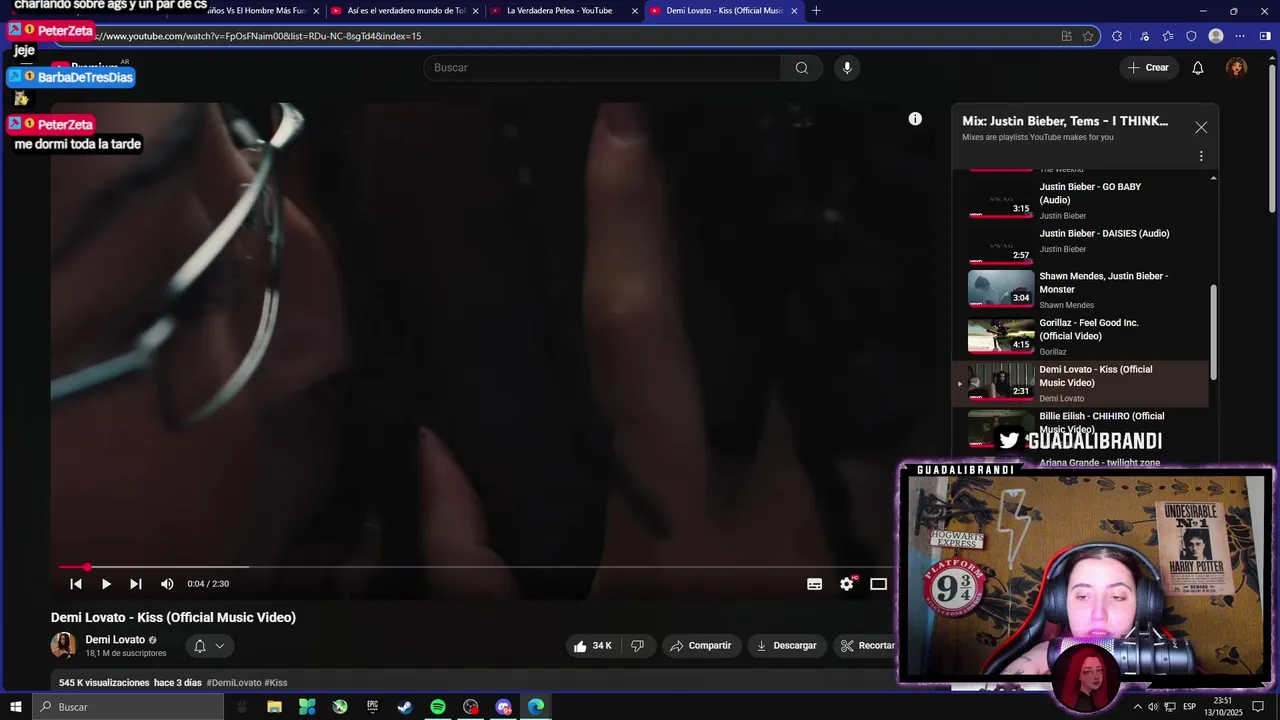Start voice search with microphone icon
Screen dimensions: 1280x720
point(847,68)
